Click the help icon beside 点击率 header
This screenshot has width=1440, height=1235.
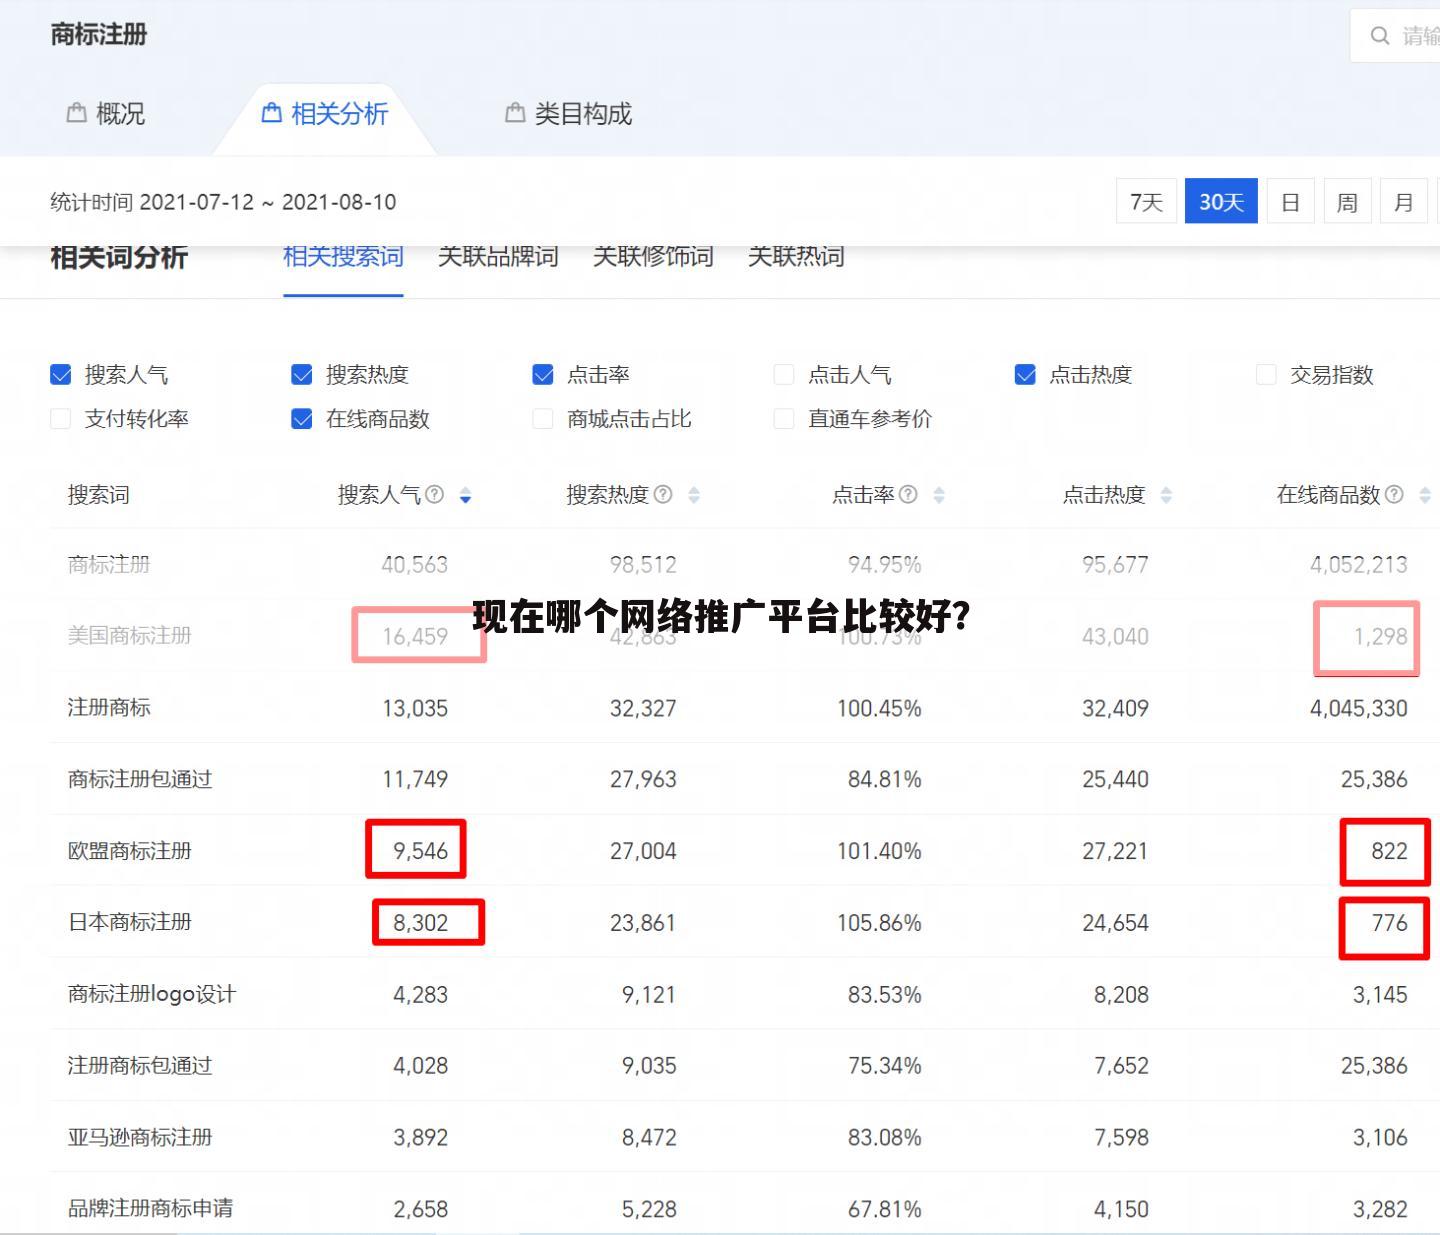[x=907, y=494]
